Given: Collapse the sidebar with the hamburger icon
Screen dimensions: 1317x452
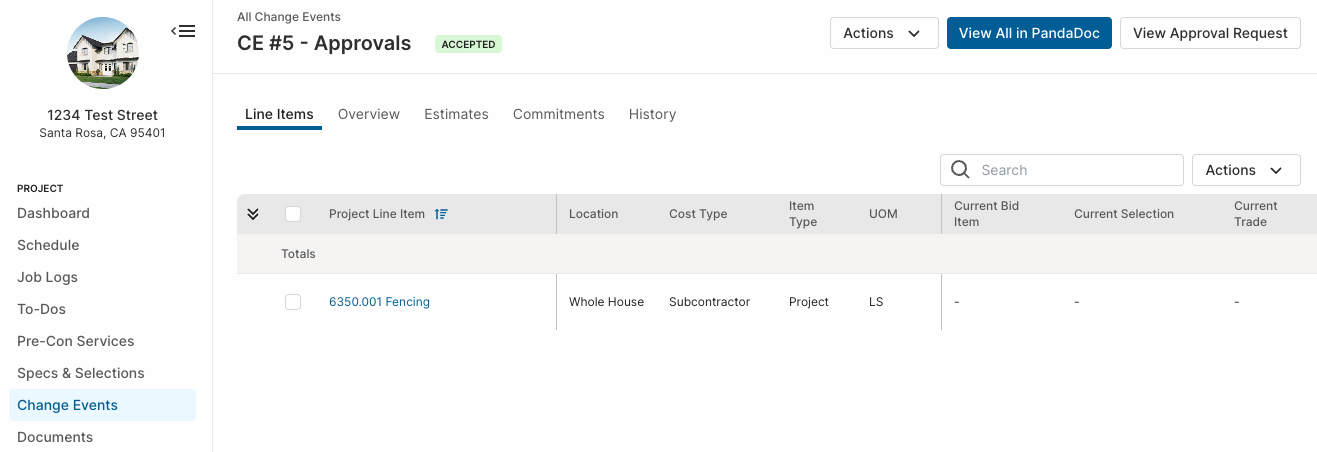Looking at the screenshot, I should pyautogui.click(x=183, y=31).
